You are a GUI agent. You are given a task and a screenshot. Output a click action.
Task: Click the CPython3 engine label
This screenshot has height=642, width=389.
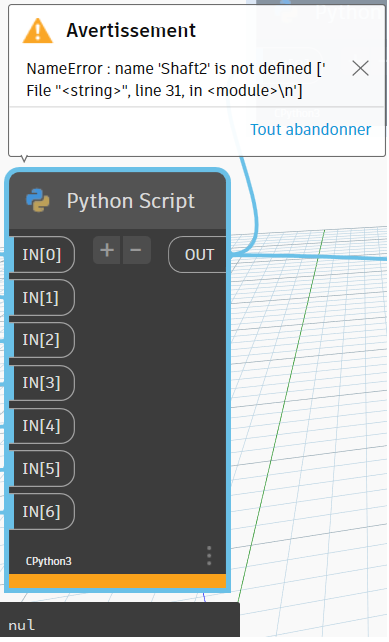click(x=49, y=561)
